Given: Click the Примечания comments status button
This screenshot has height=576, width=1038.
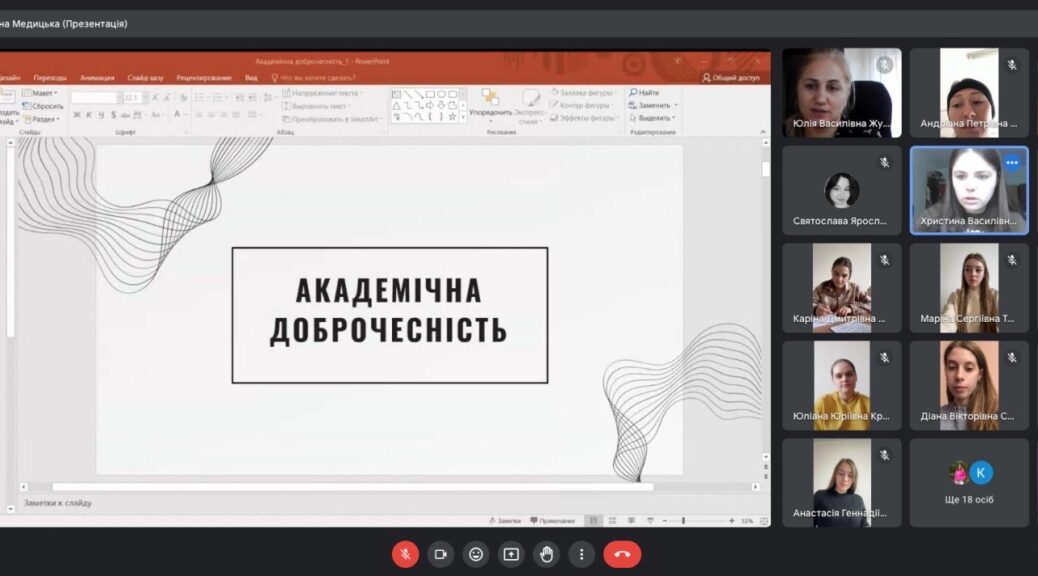Looking at the screenshot, I should coord(553,521).
